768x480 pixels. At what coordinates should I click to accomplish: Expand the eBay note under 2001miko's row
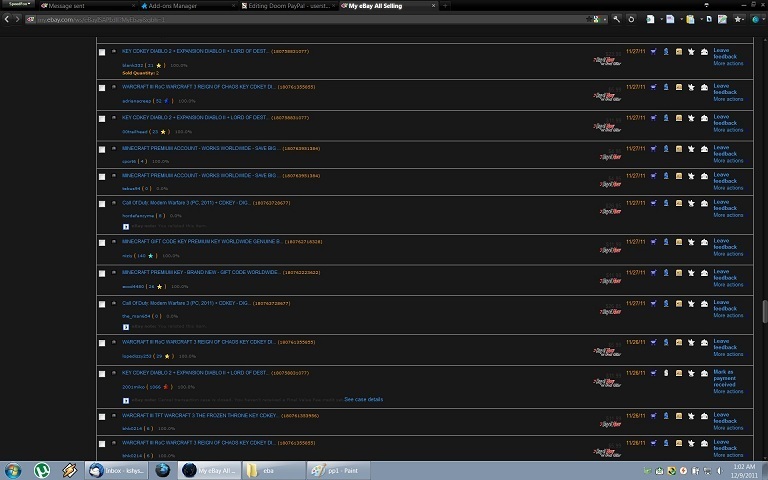tap(126, 401)
